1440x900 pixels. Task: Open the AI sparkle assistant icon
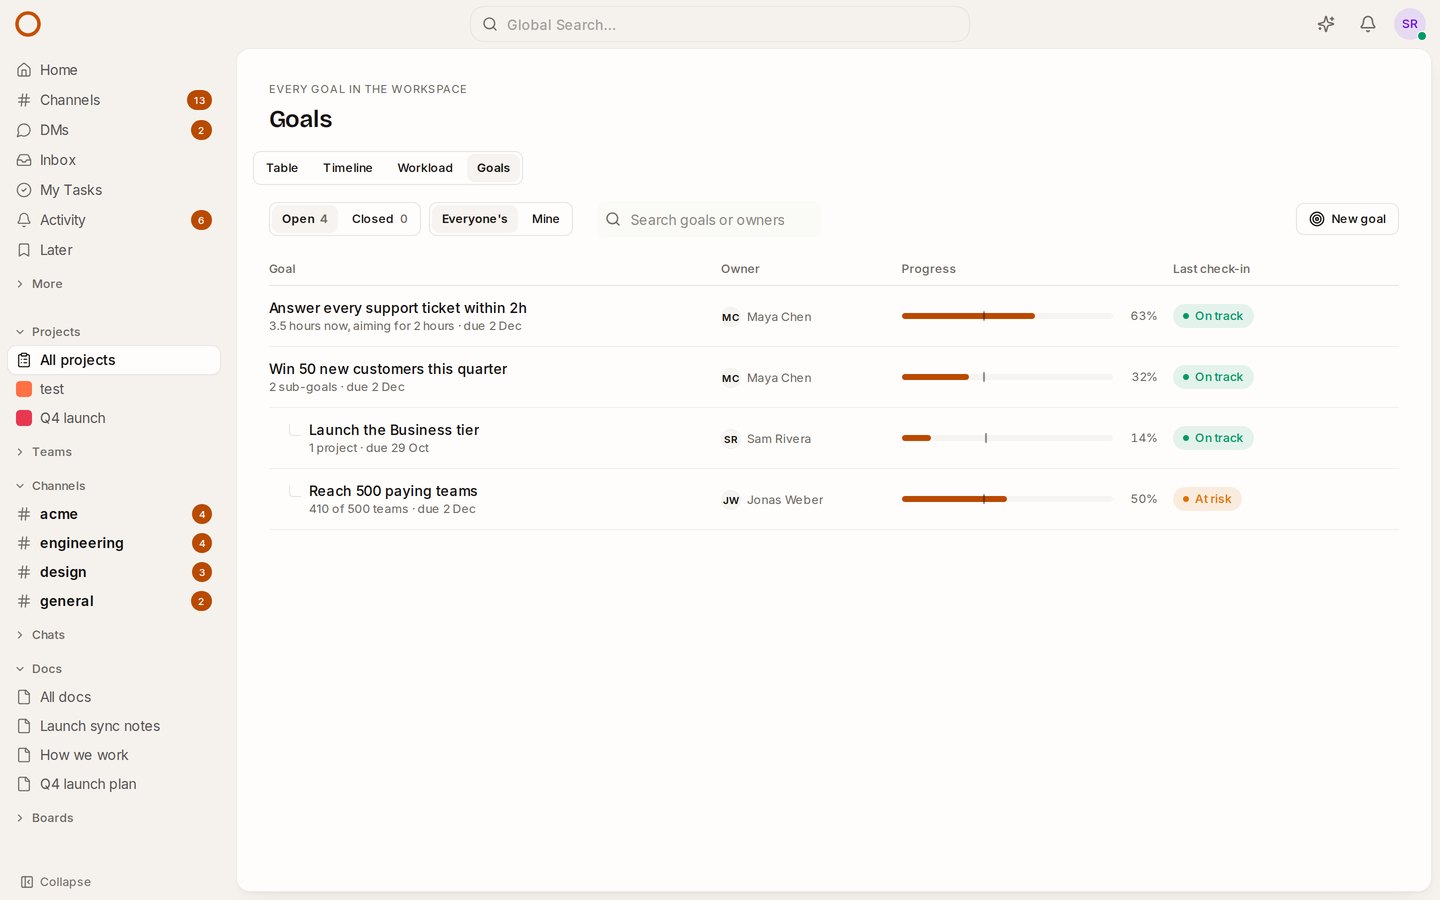coord(1326,24)
